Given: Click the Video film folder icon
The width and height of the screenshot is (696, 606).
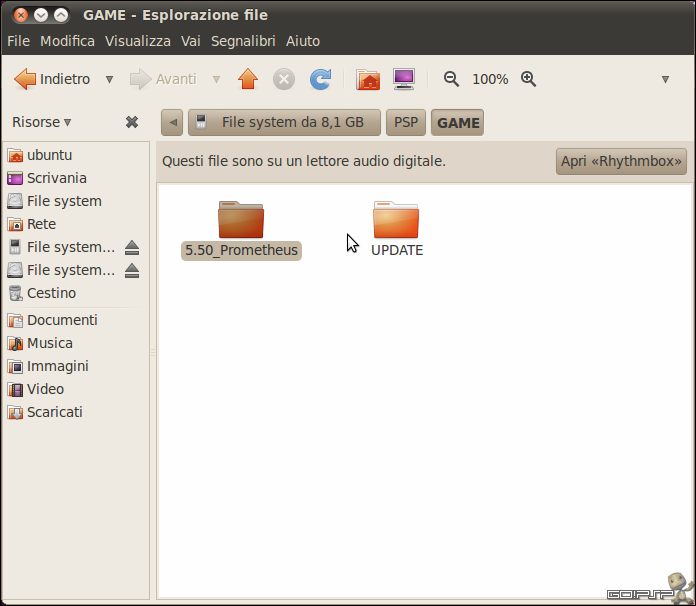Looking at the screenshot, I should [15, 390].
